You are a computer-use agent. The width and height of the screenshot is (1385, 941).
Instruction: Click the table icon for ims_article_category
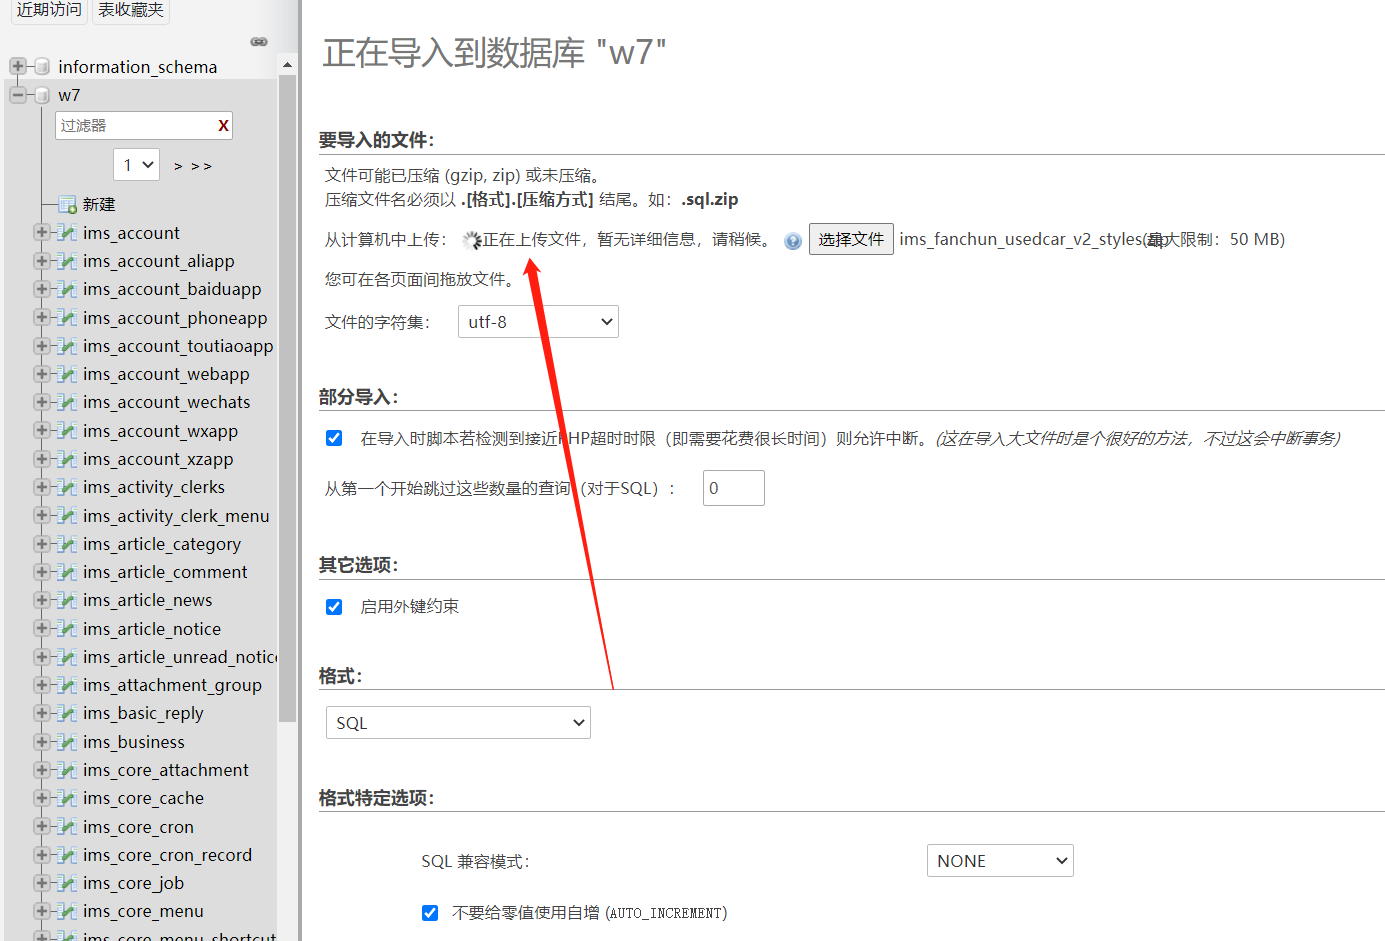68,544
